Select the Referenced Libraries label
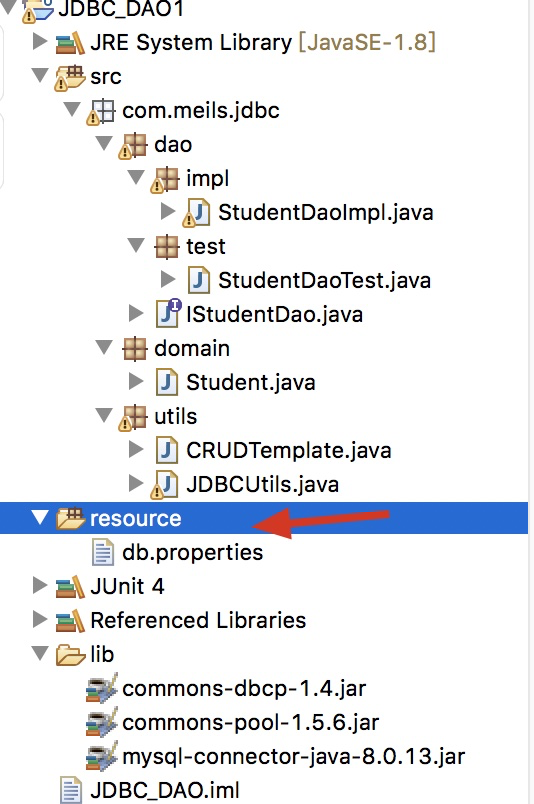534x804 pixels. click(x=198, y=621)
